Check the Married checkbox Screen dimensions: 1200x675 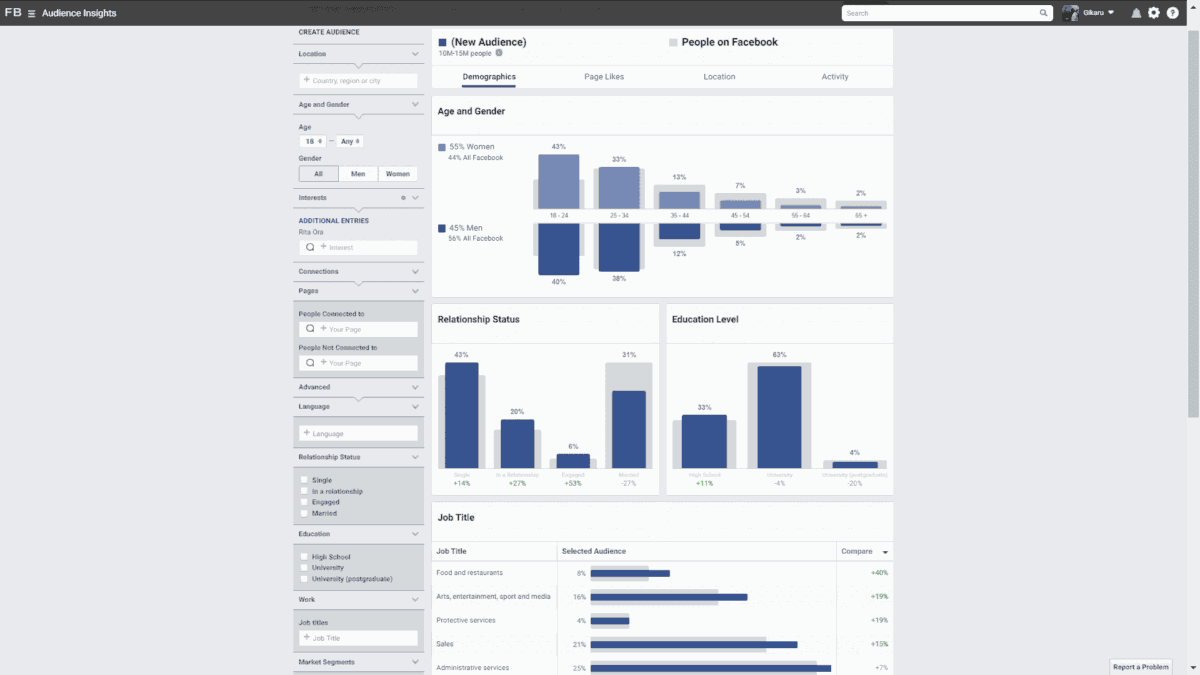tap(304, 513)
